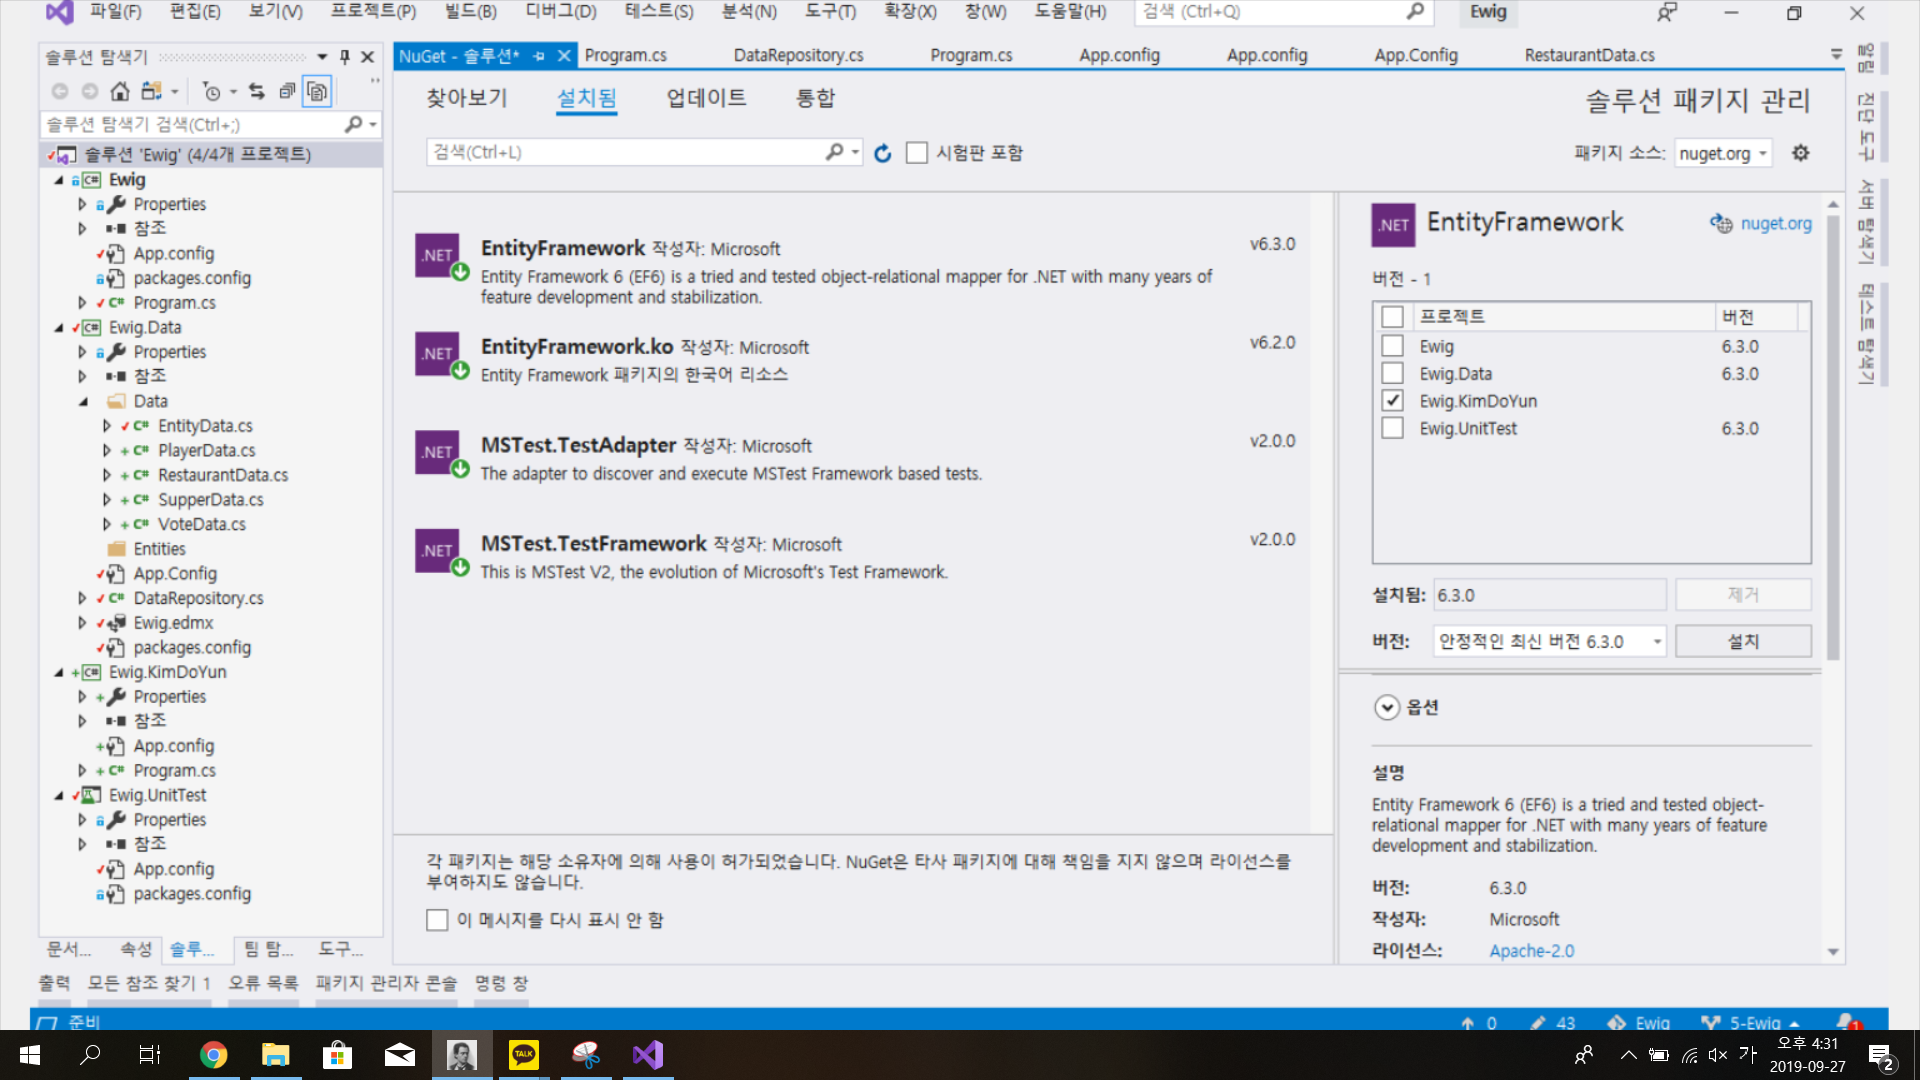Check the Ewig.UnitTest project checkbox
This screenshot has width=1920, height=1080.
1392,428
